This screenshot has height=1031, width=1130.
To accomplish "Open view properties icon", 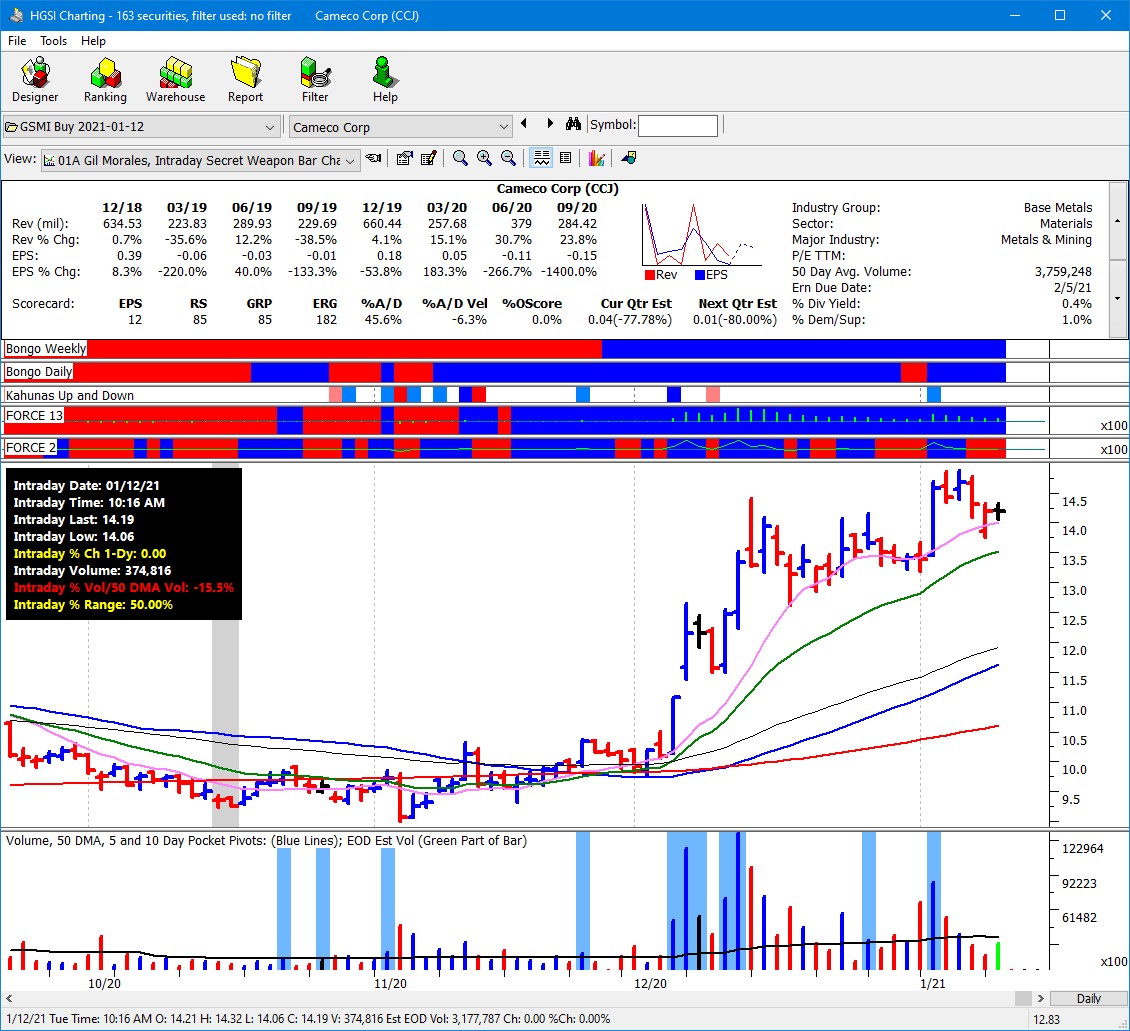I will 405,159.
